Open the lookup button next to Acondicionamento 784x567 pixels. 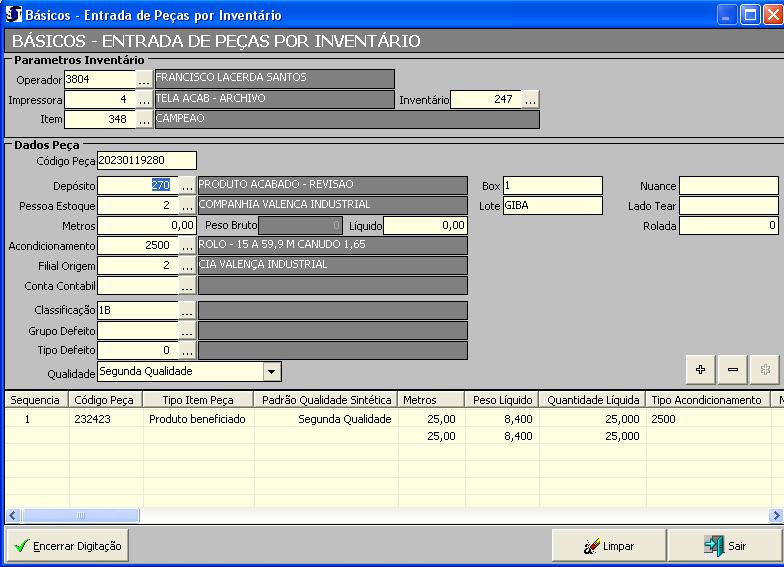coord(187,246)
